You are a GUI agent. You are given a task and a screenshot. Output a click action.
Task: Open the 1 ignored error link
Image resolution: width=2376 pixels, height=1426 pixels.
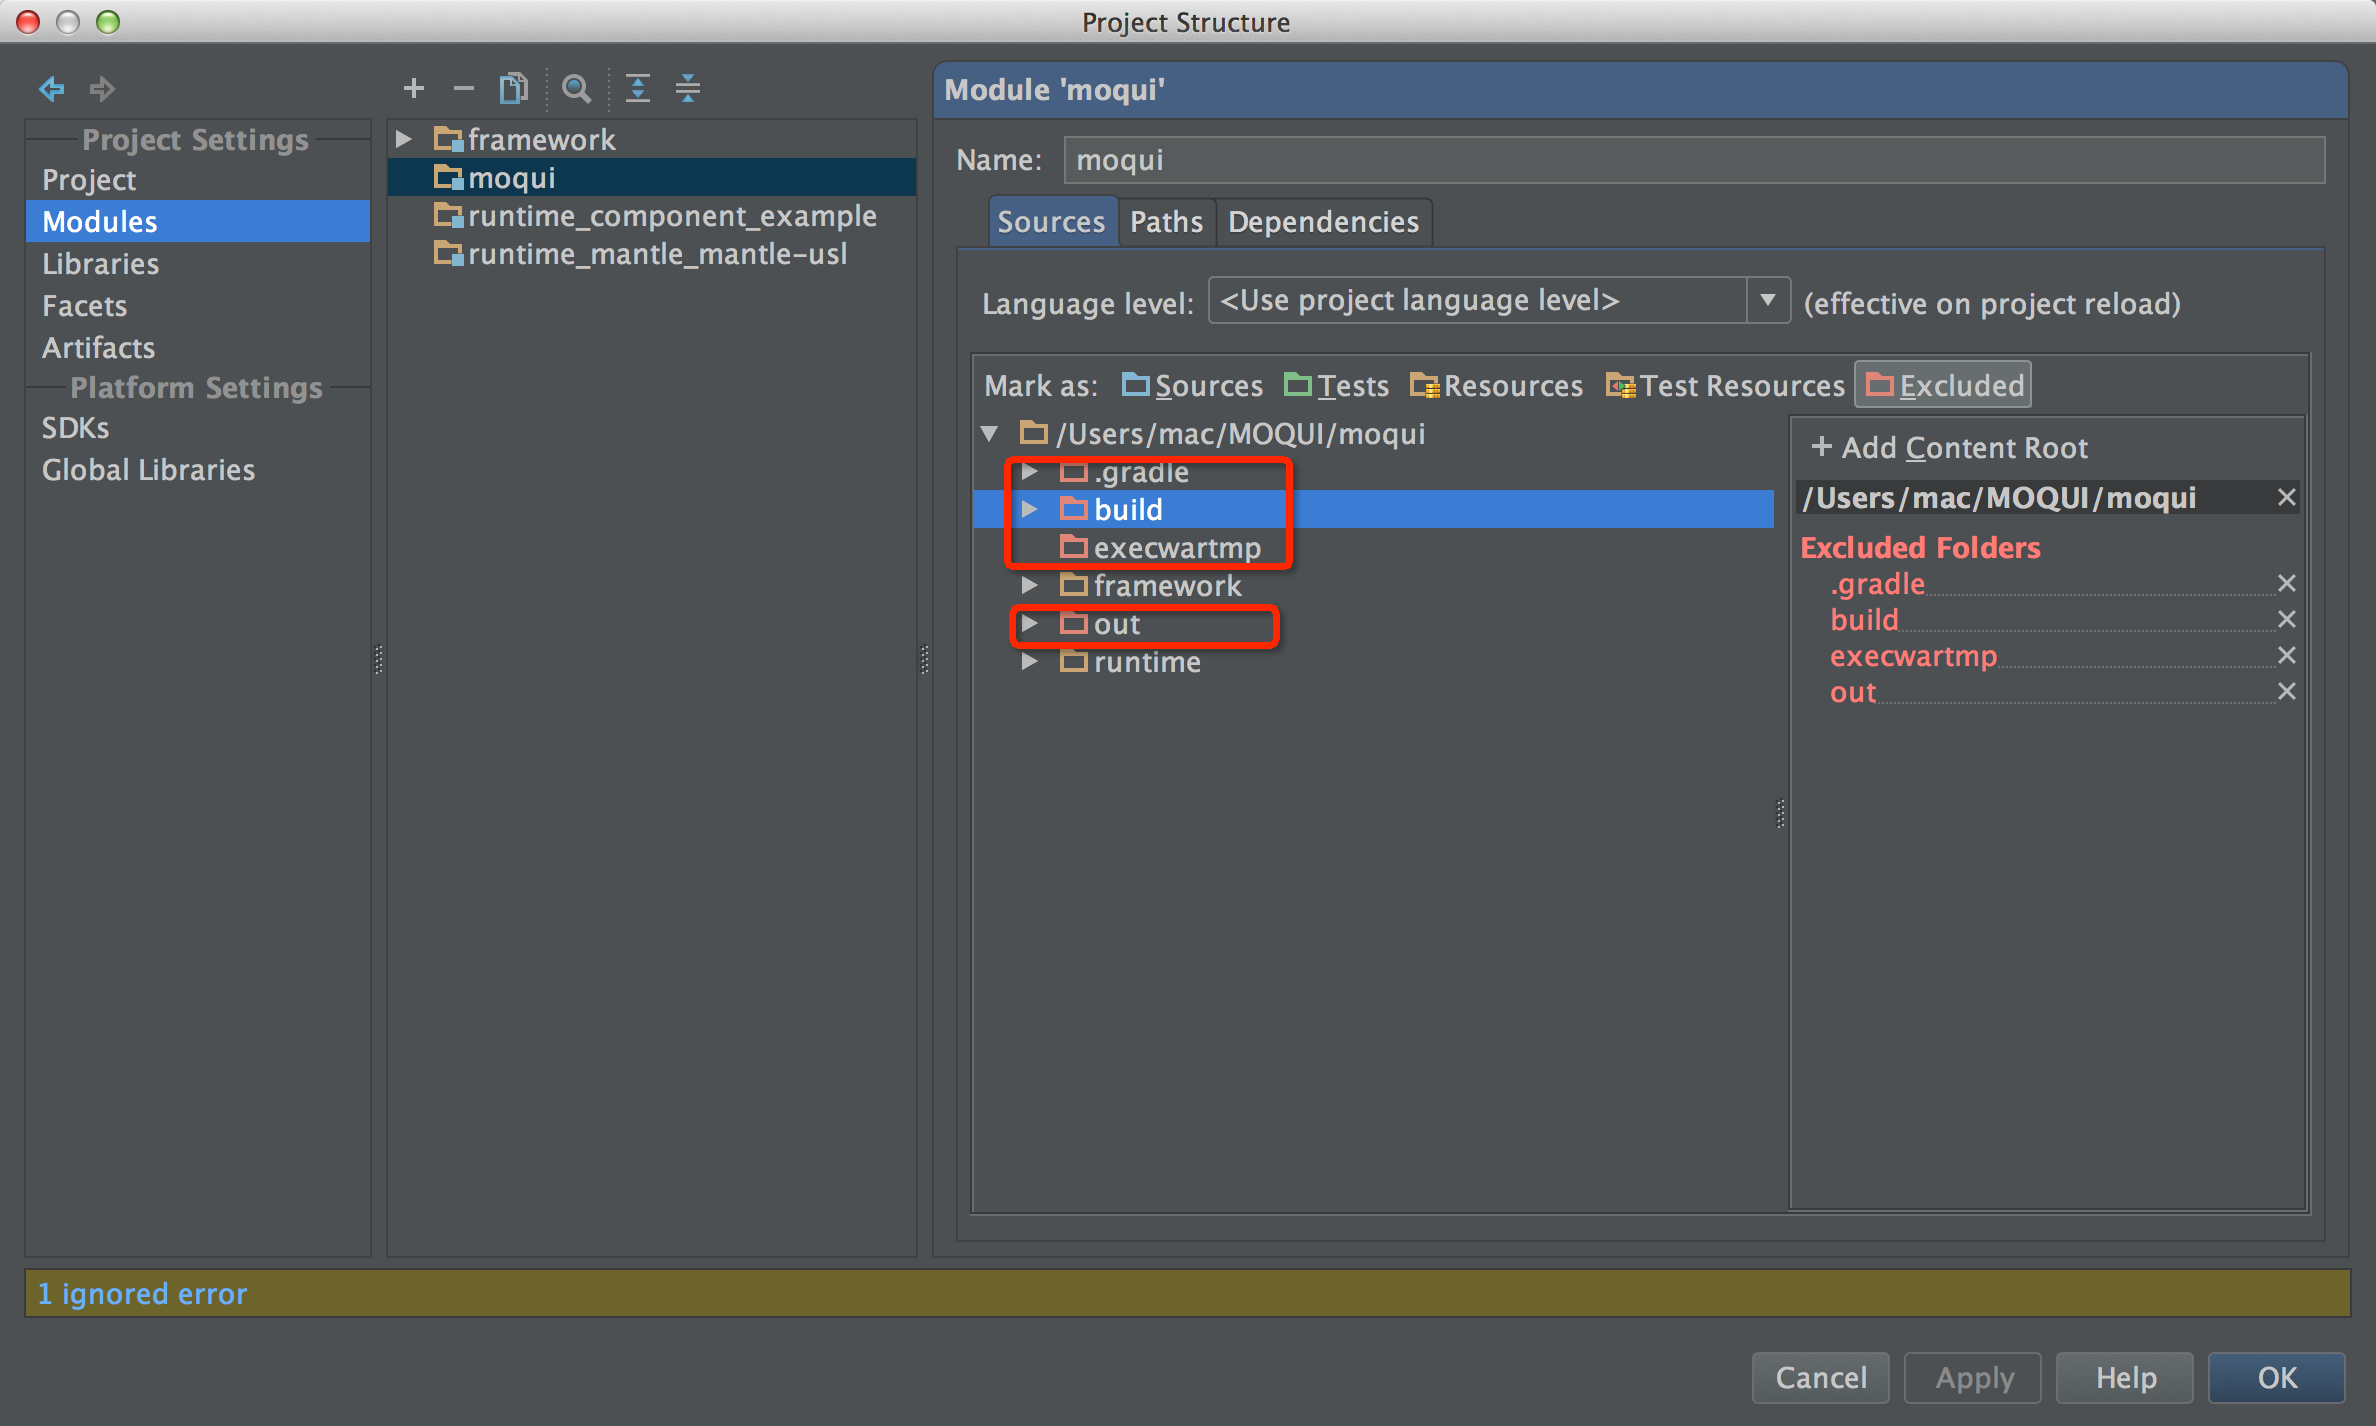click(x=142, y=1294)
